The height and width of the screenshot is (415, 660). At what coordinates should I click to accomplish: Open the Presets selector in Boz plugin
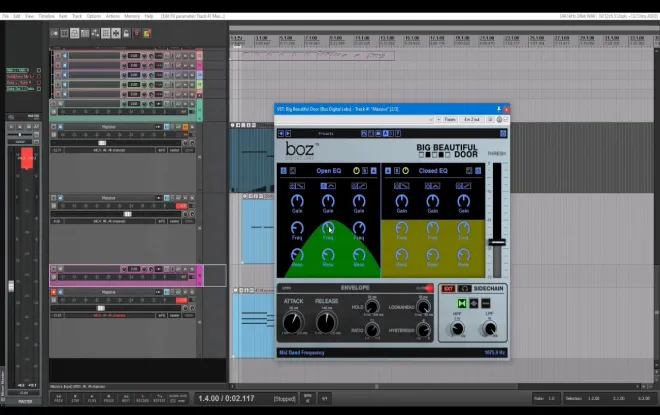coord(325,133)
